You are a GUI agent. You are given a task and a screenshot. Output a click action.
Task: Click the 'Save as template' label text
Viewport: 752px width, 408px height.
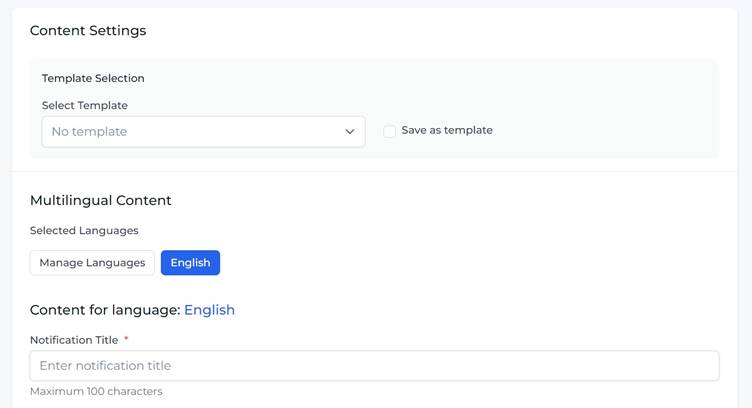pyautogui.click(x=446, y=130)
